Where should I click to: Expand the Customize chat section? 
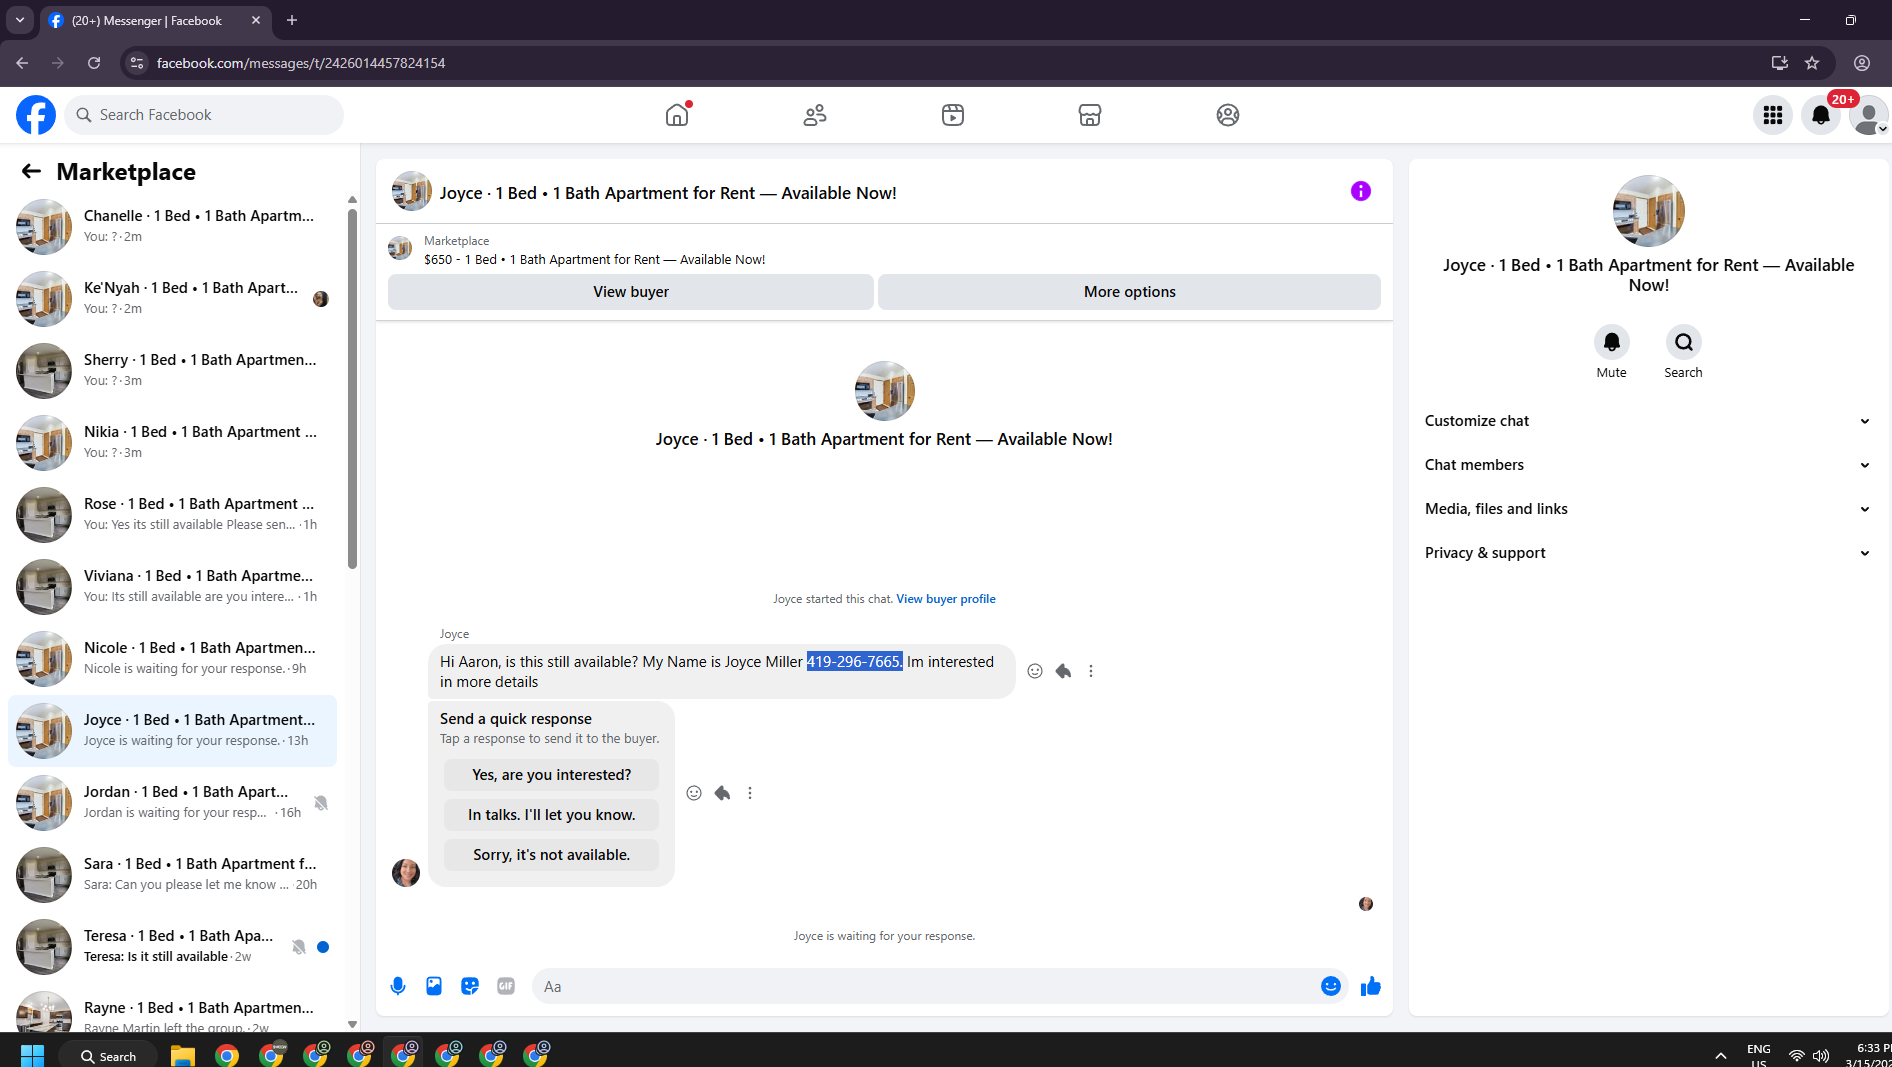point(1648,421)
